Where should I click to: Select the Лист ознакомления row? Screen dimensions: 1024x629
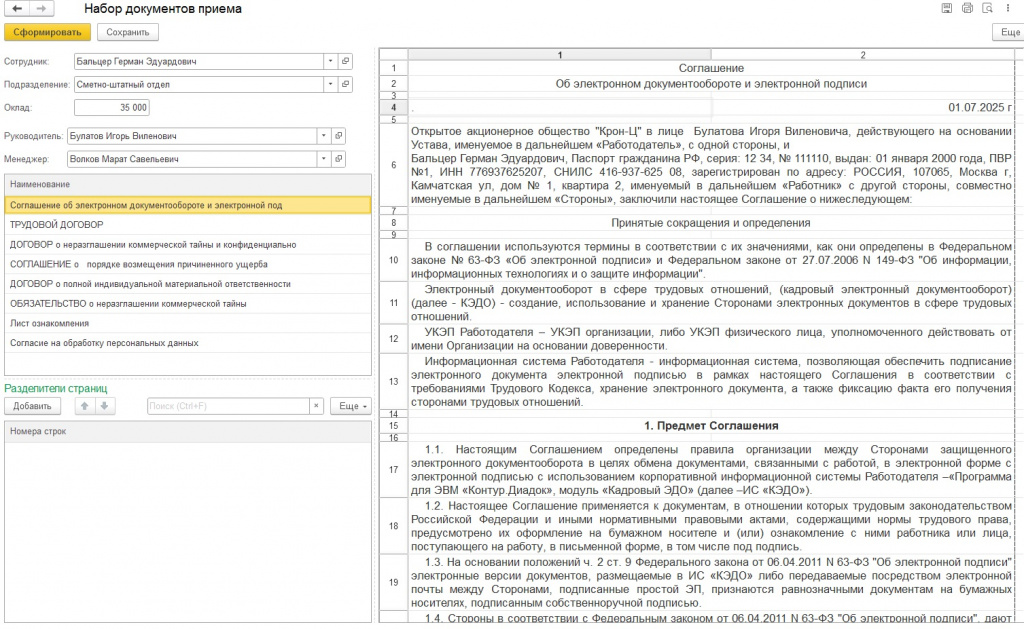(x=188, y=323)
